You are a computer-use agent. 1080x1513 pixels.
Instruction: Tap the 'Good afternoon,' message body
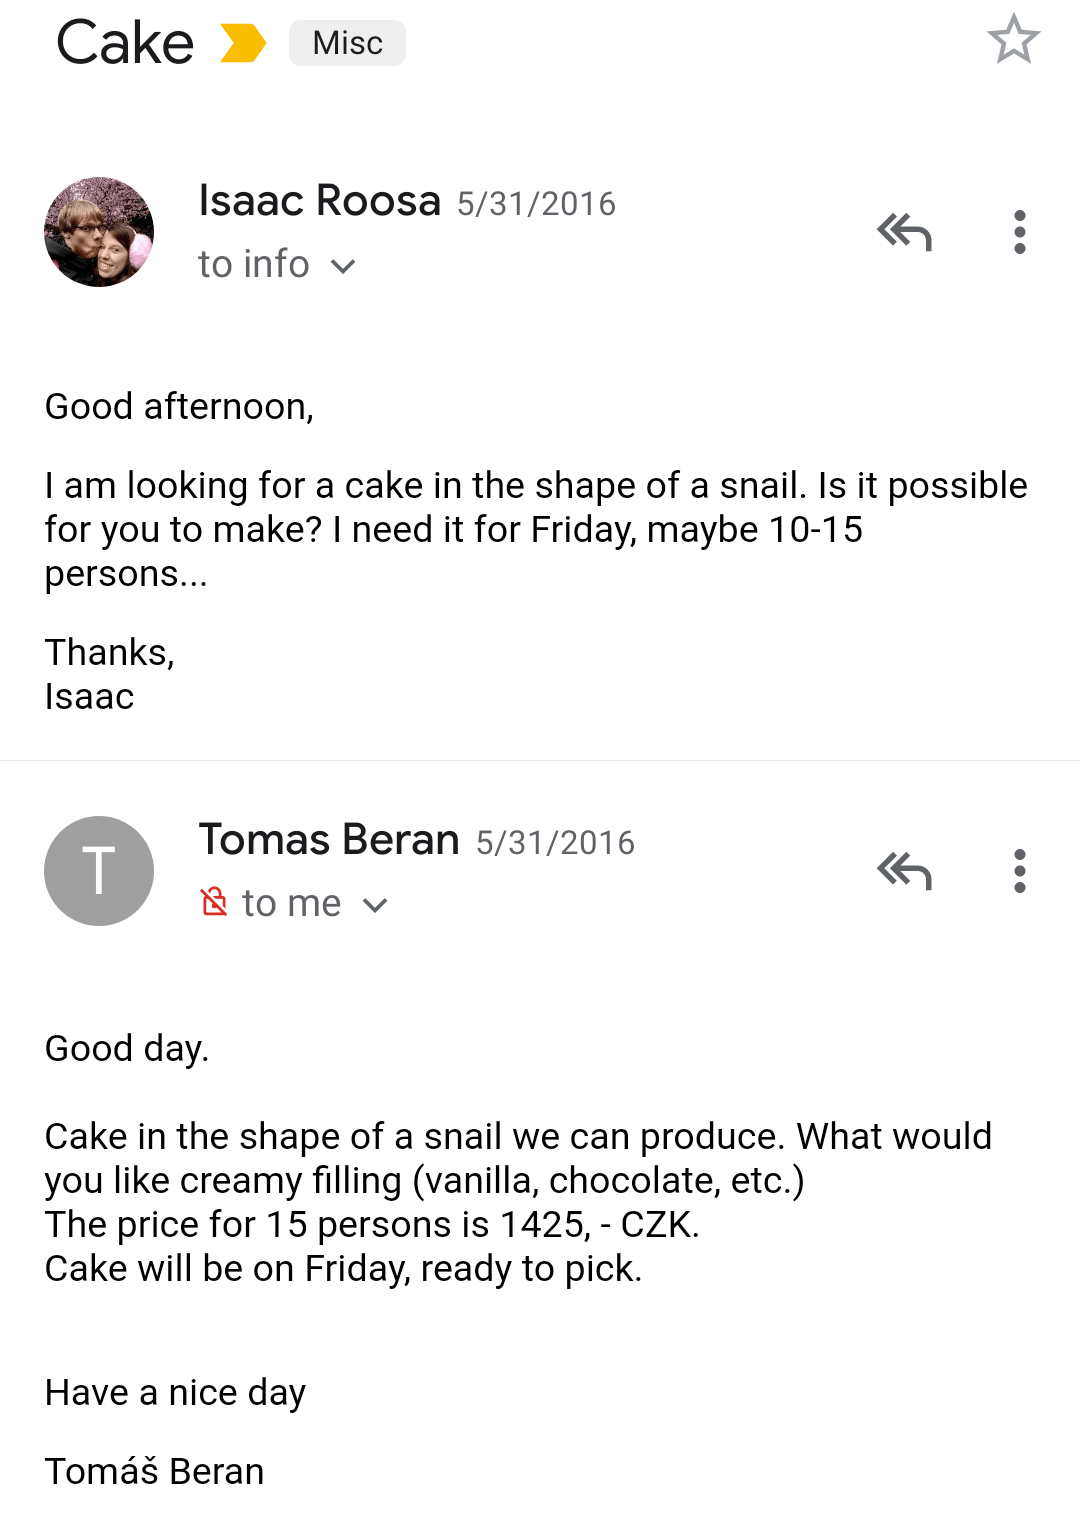pos(180,407)
